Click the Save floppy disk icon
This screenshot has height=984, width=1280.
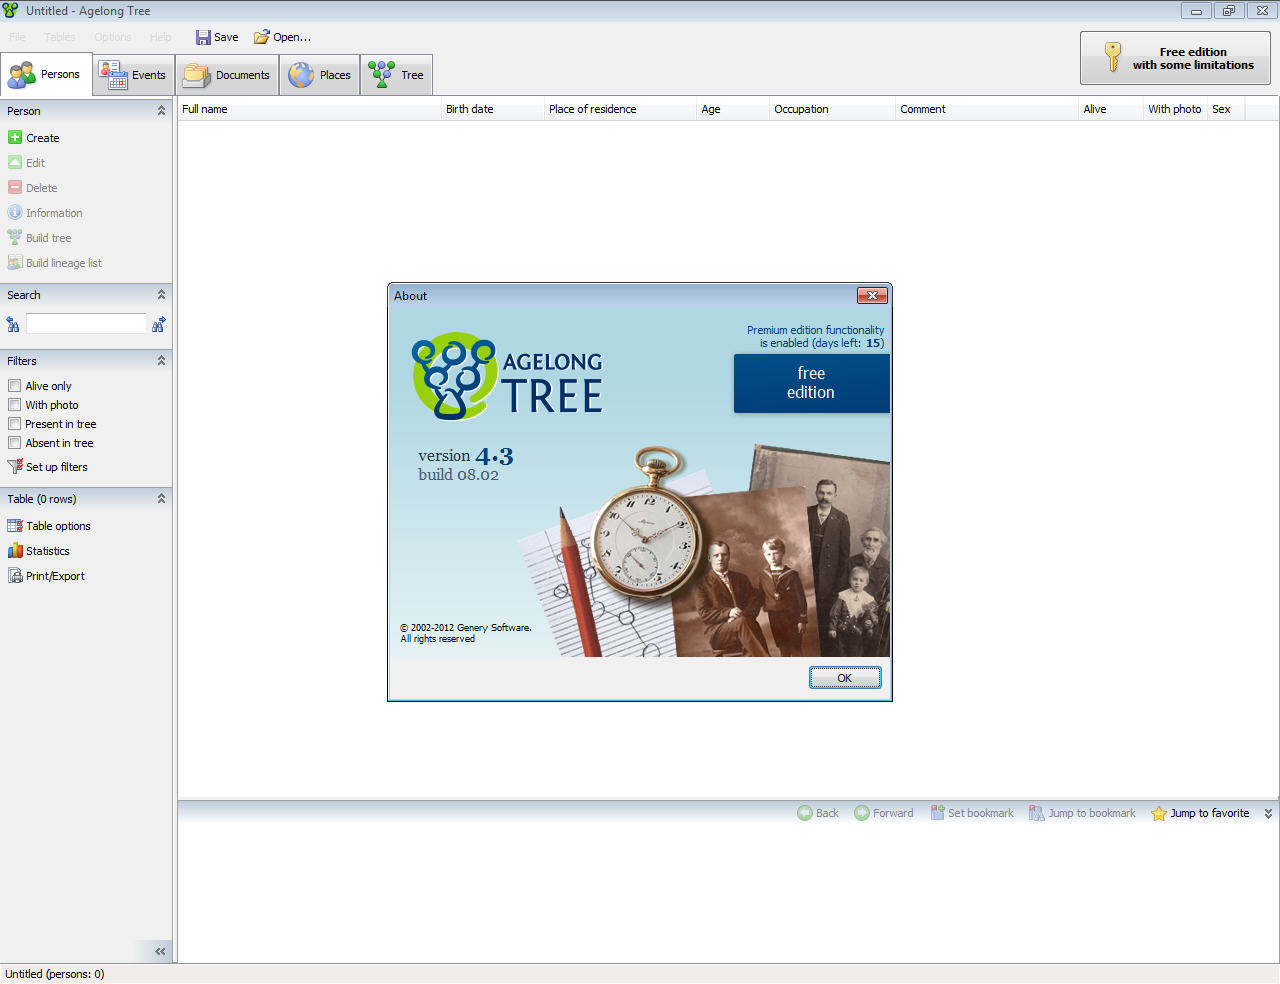click(203, 37)
